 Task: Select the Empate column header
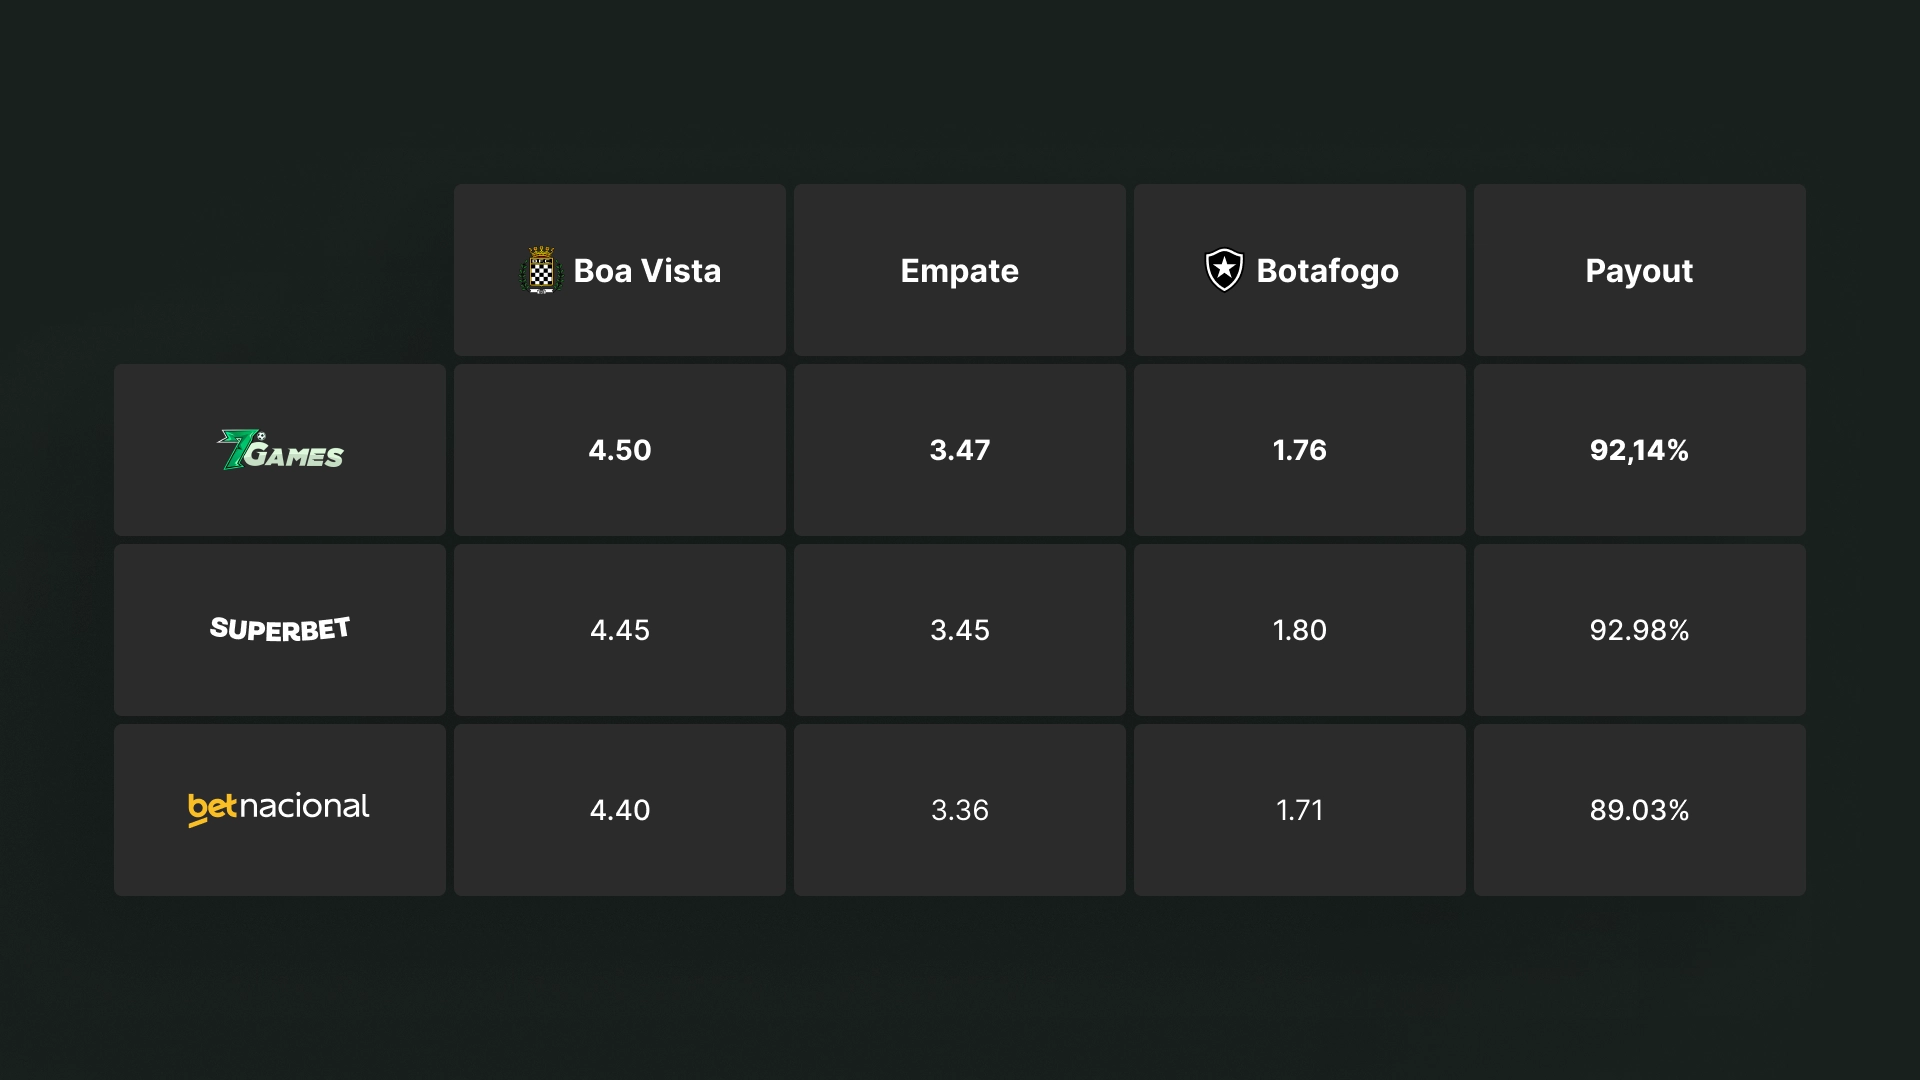(960, 270)
